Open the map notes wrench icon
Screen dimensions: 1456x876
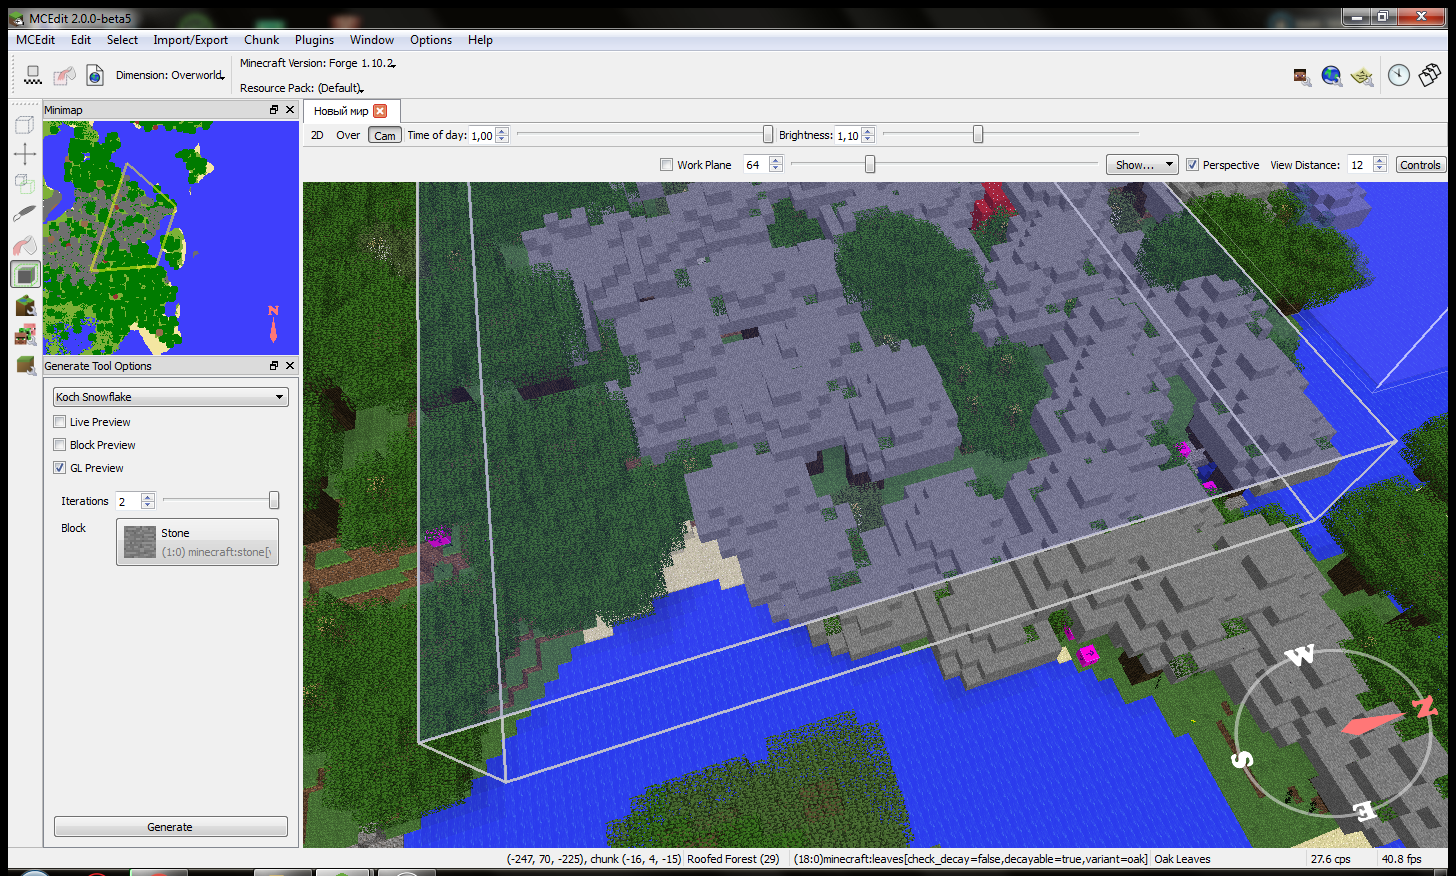pos(1361,76)
